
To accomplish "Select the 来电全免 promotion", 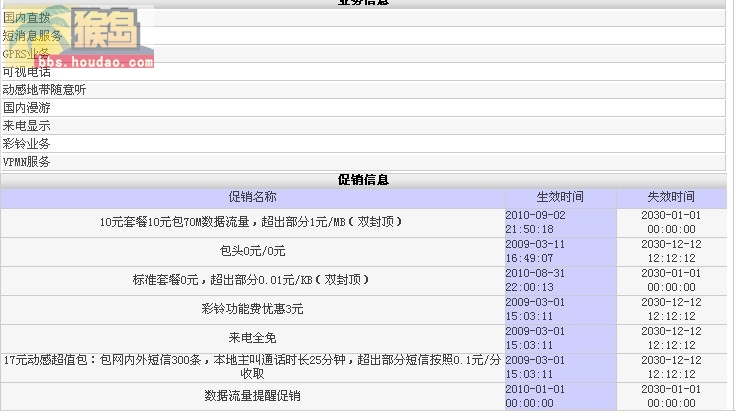I will 253,338.
